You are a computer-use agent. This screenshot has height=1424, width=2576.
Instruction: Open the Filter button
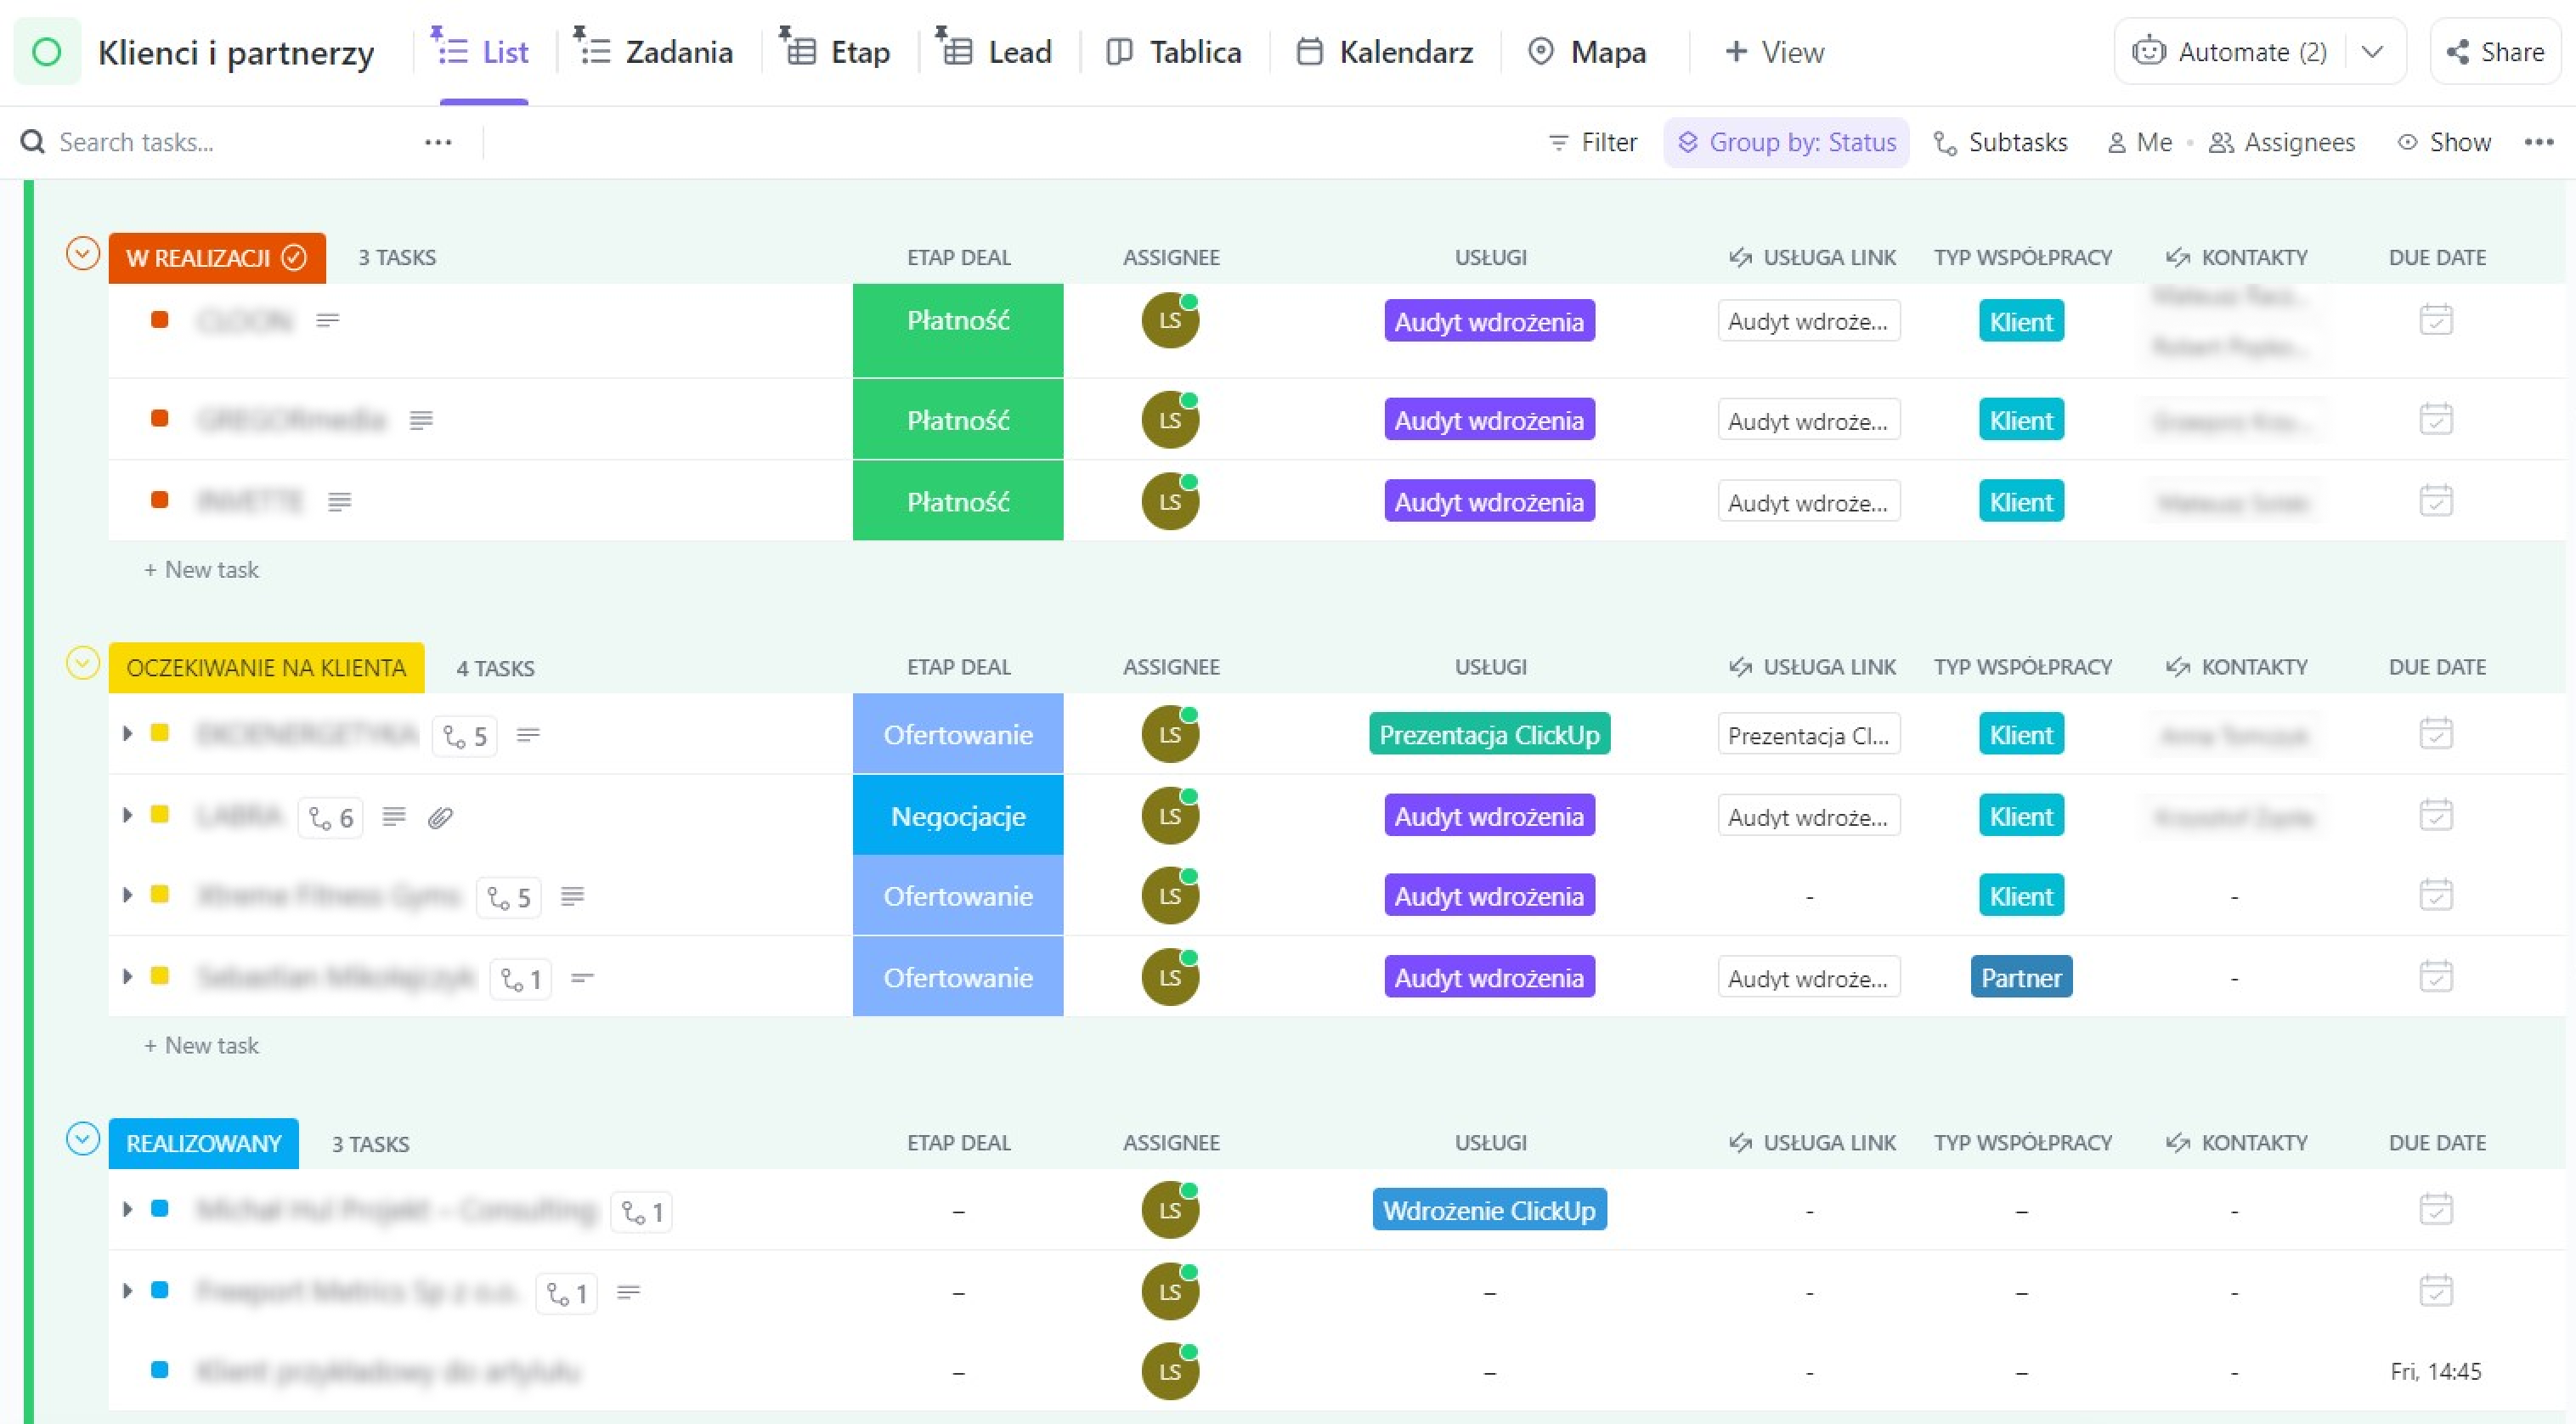pos(1592,142)
